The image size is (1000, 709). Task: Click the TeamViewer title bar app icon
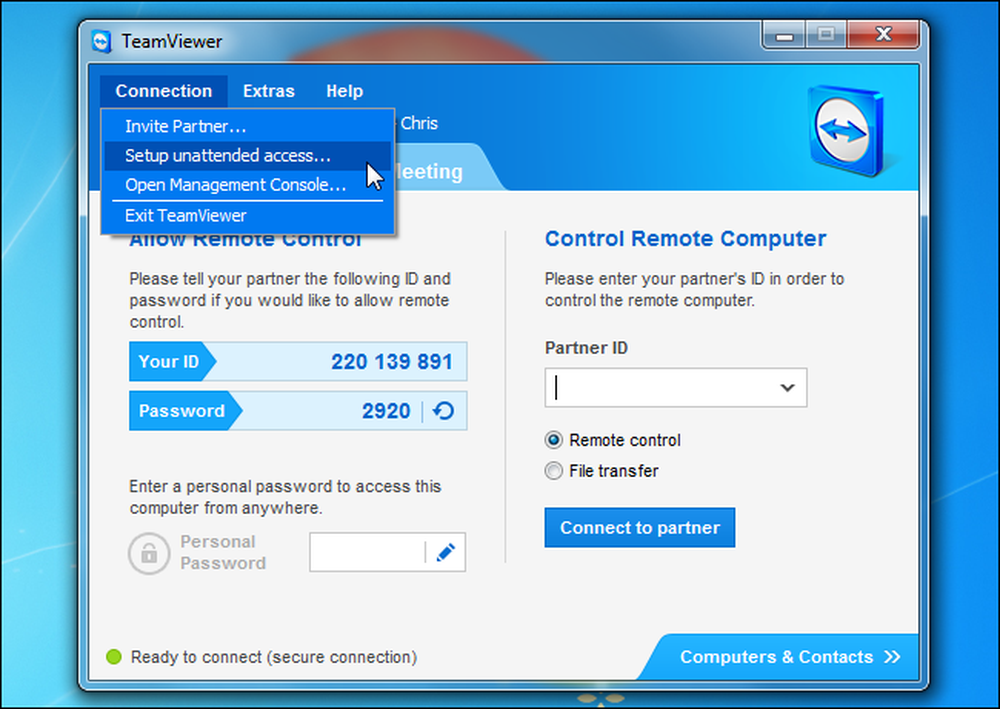102,41
